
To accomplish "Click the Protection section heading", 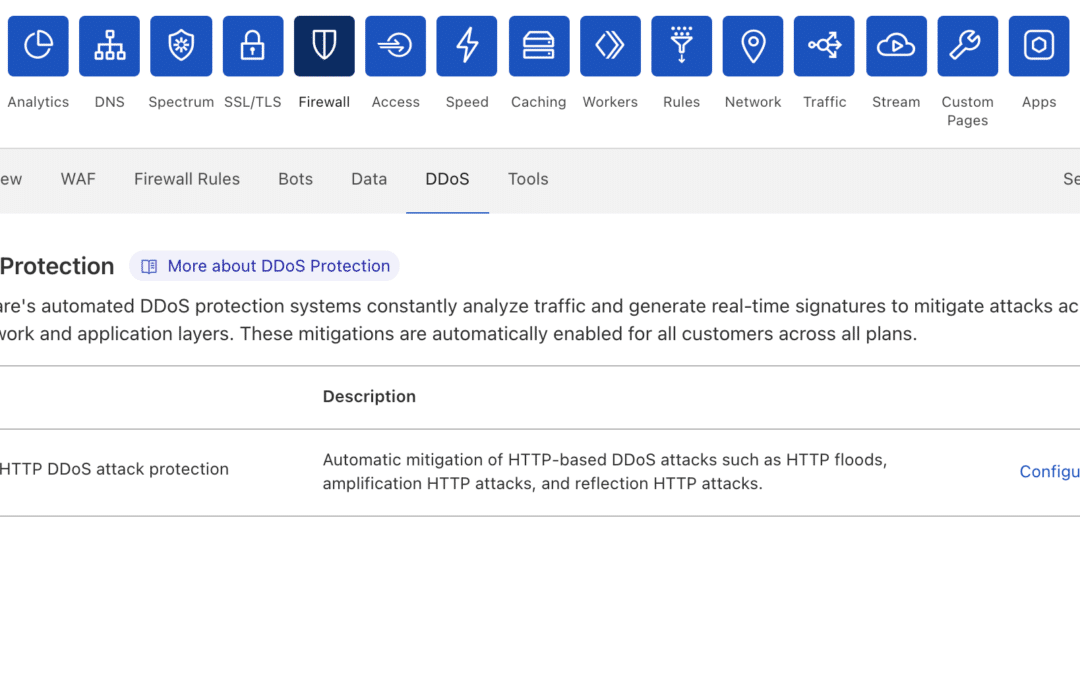I will (57, 267).
